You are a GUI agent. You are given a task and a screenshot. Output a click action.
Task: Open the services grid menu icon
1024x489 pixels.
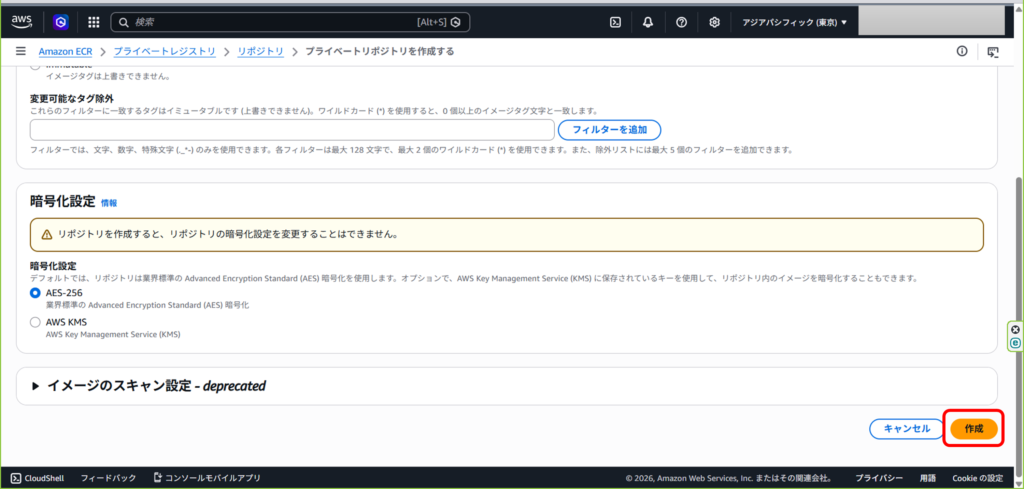click(93, 22)
